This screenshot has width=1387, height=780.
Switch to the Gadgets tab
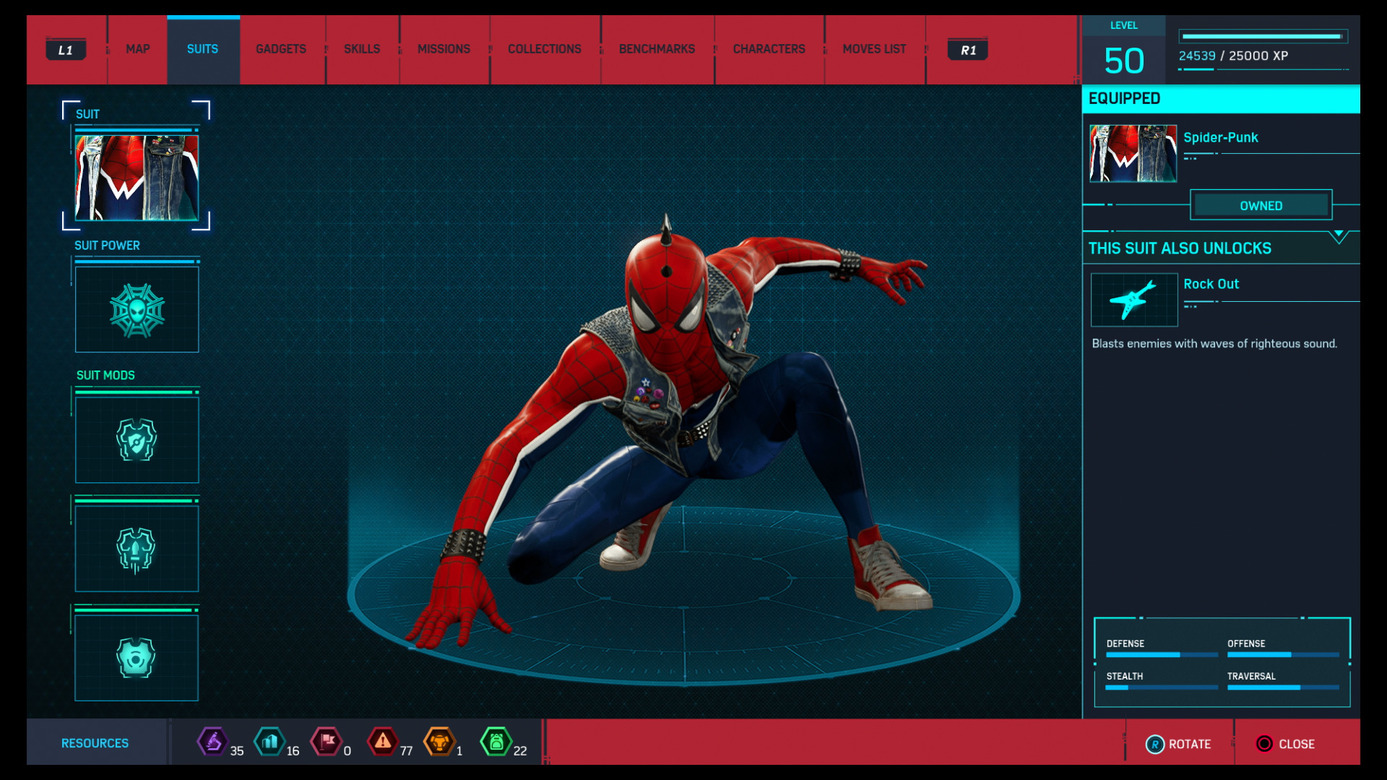[281, 49]
